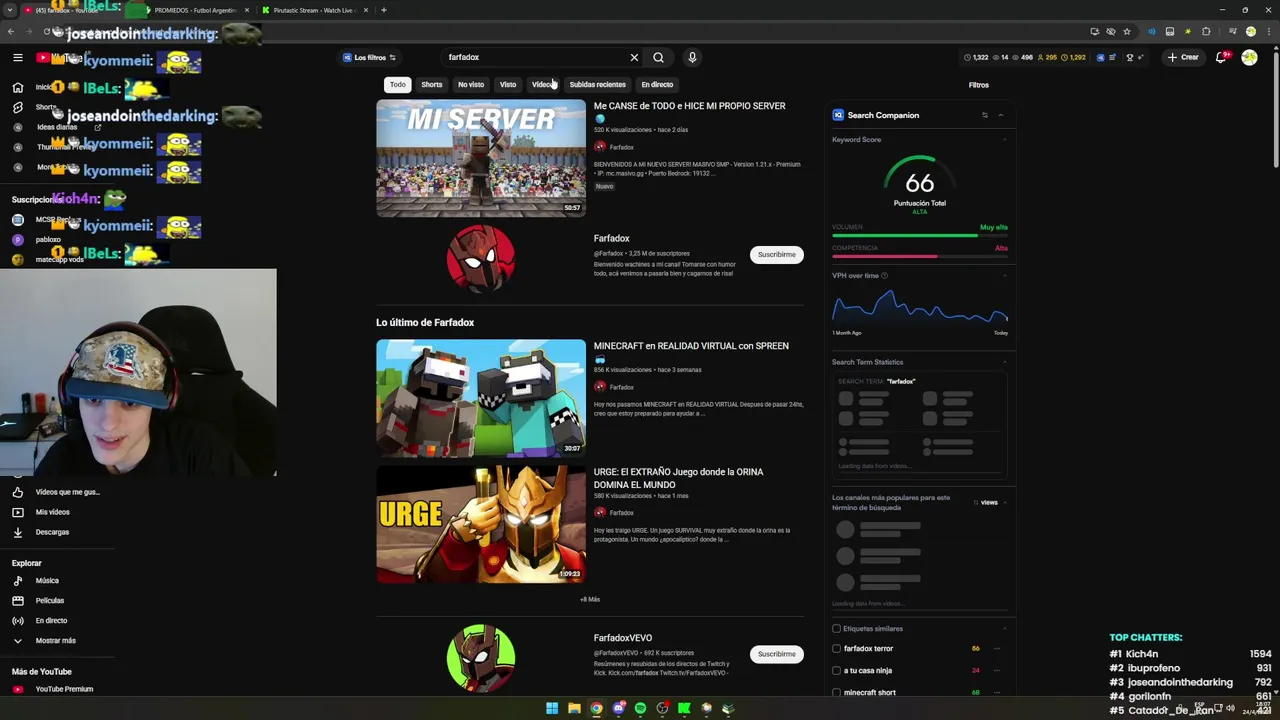1280x720 pixels.
Task: Select the Todo filter chip
Action: pos(398,85)
